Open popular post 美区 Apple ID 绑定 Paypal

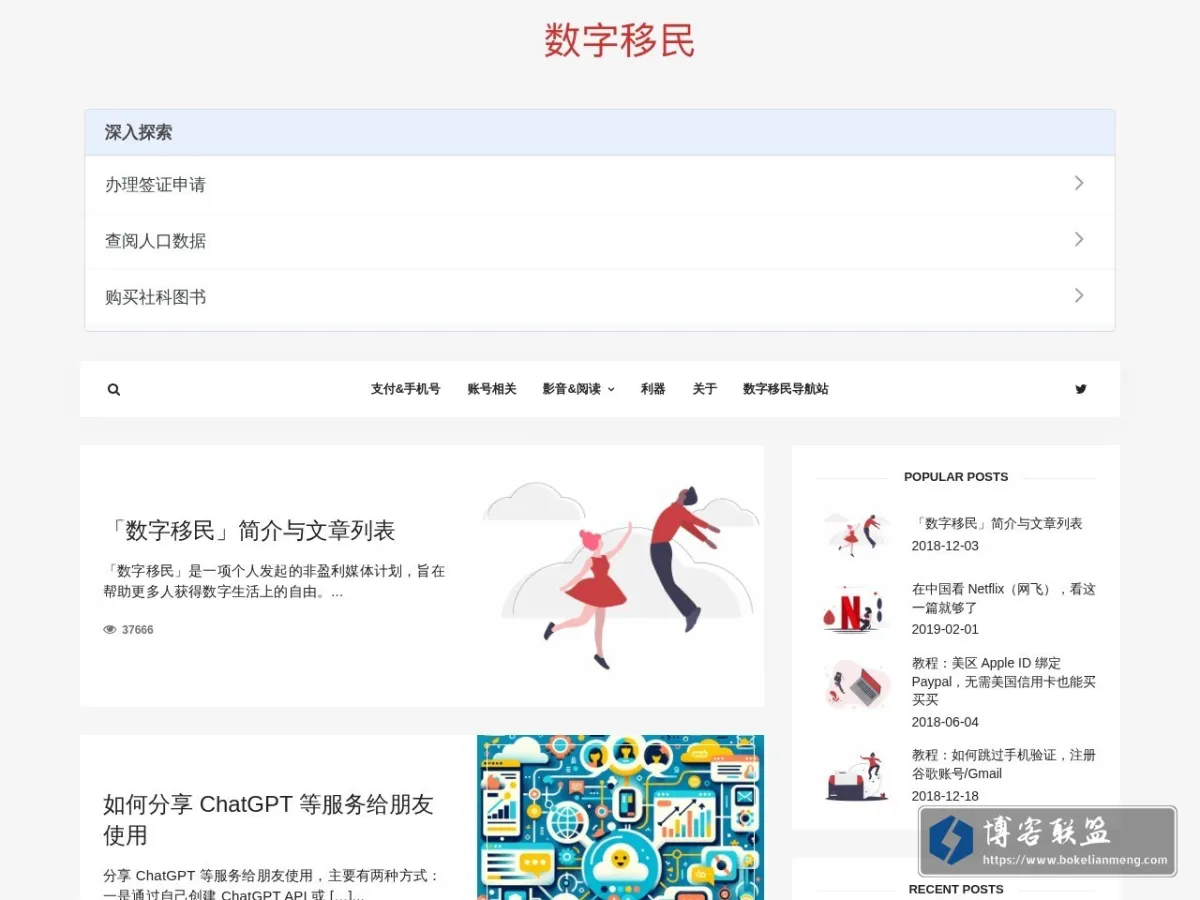(x=1004, y=681)
